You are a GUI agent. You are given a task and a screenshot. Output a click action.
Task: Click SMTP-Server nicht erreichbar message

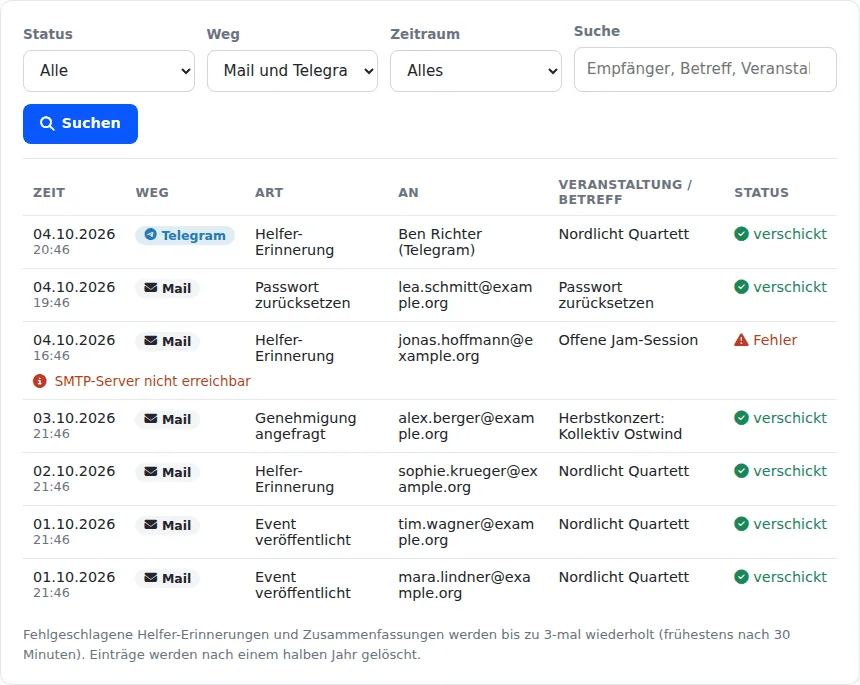pos(152,381)
